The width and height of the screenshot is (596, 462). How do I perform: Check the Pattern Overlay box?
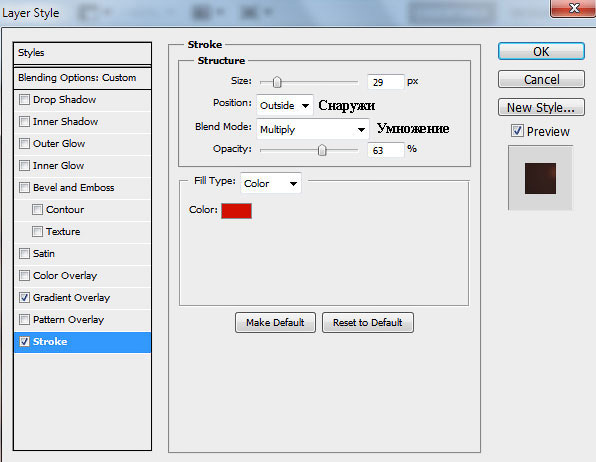pos(24,319)
